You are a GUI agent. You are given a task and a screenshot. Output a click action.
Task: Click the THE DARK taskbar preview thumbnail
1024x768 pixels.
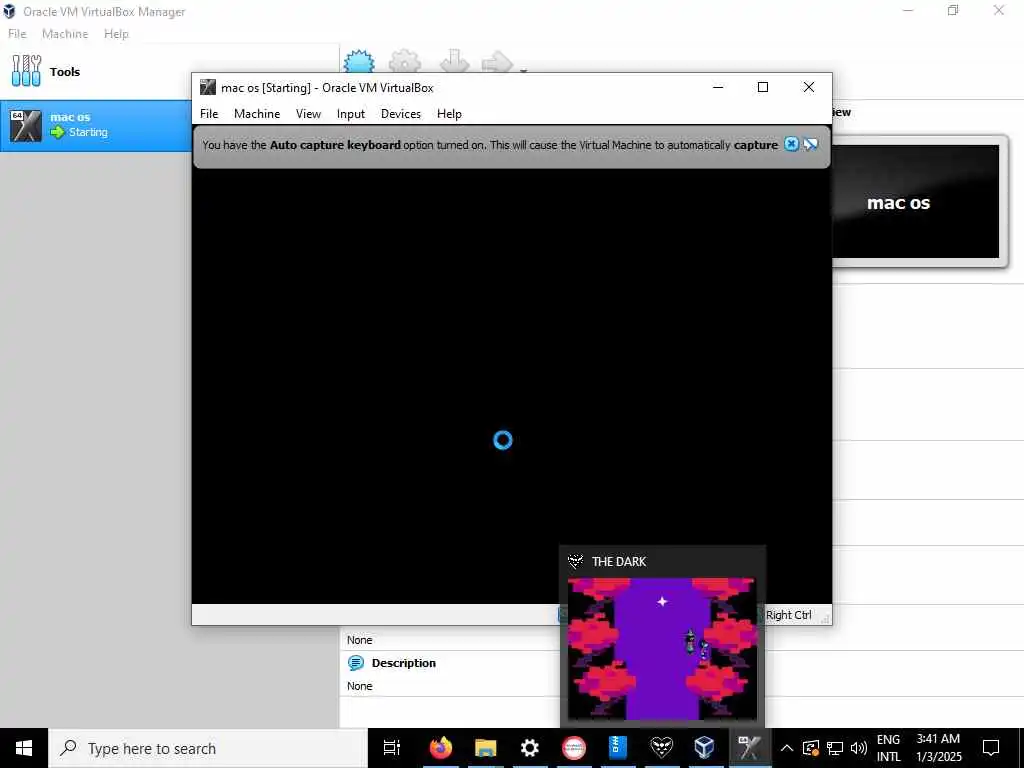[662, 648]
